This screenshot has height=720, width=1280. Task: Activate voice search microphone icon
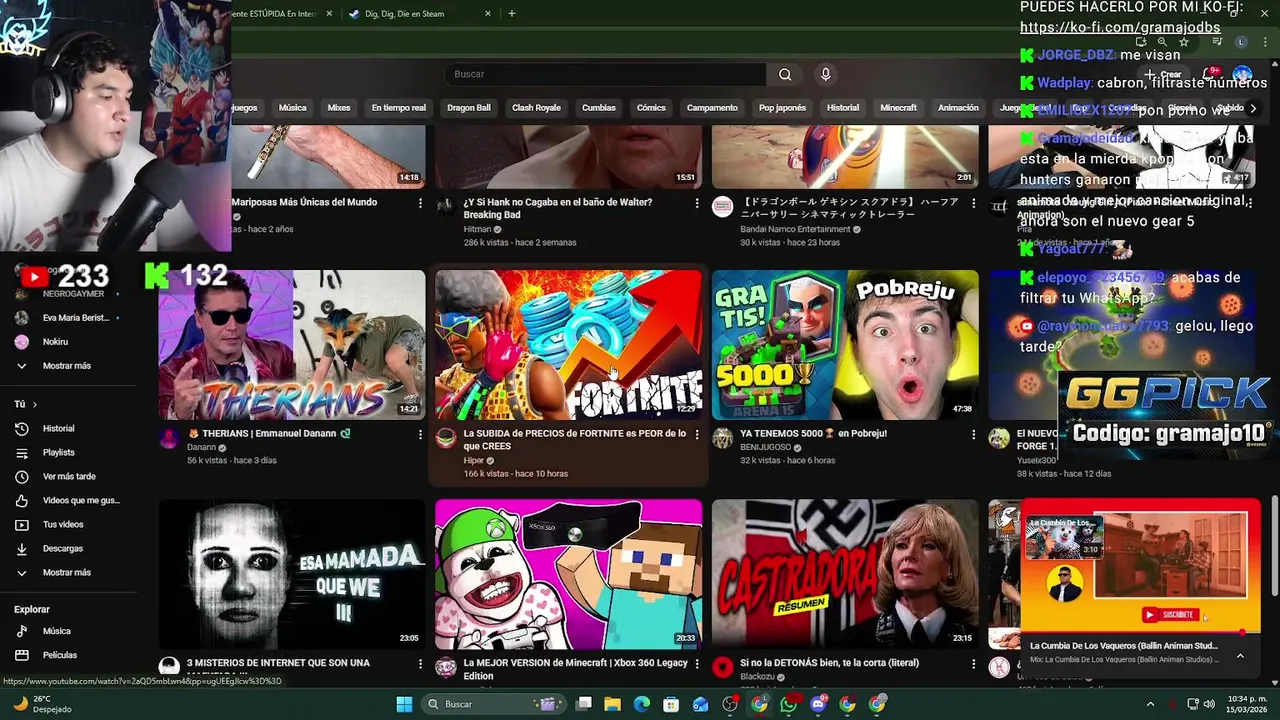click(825, 74)
